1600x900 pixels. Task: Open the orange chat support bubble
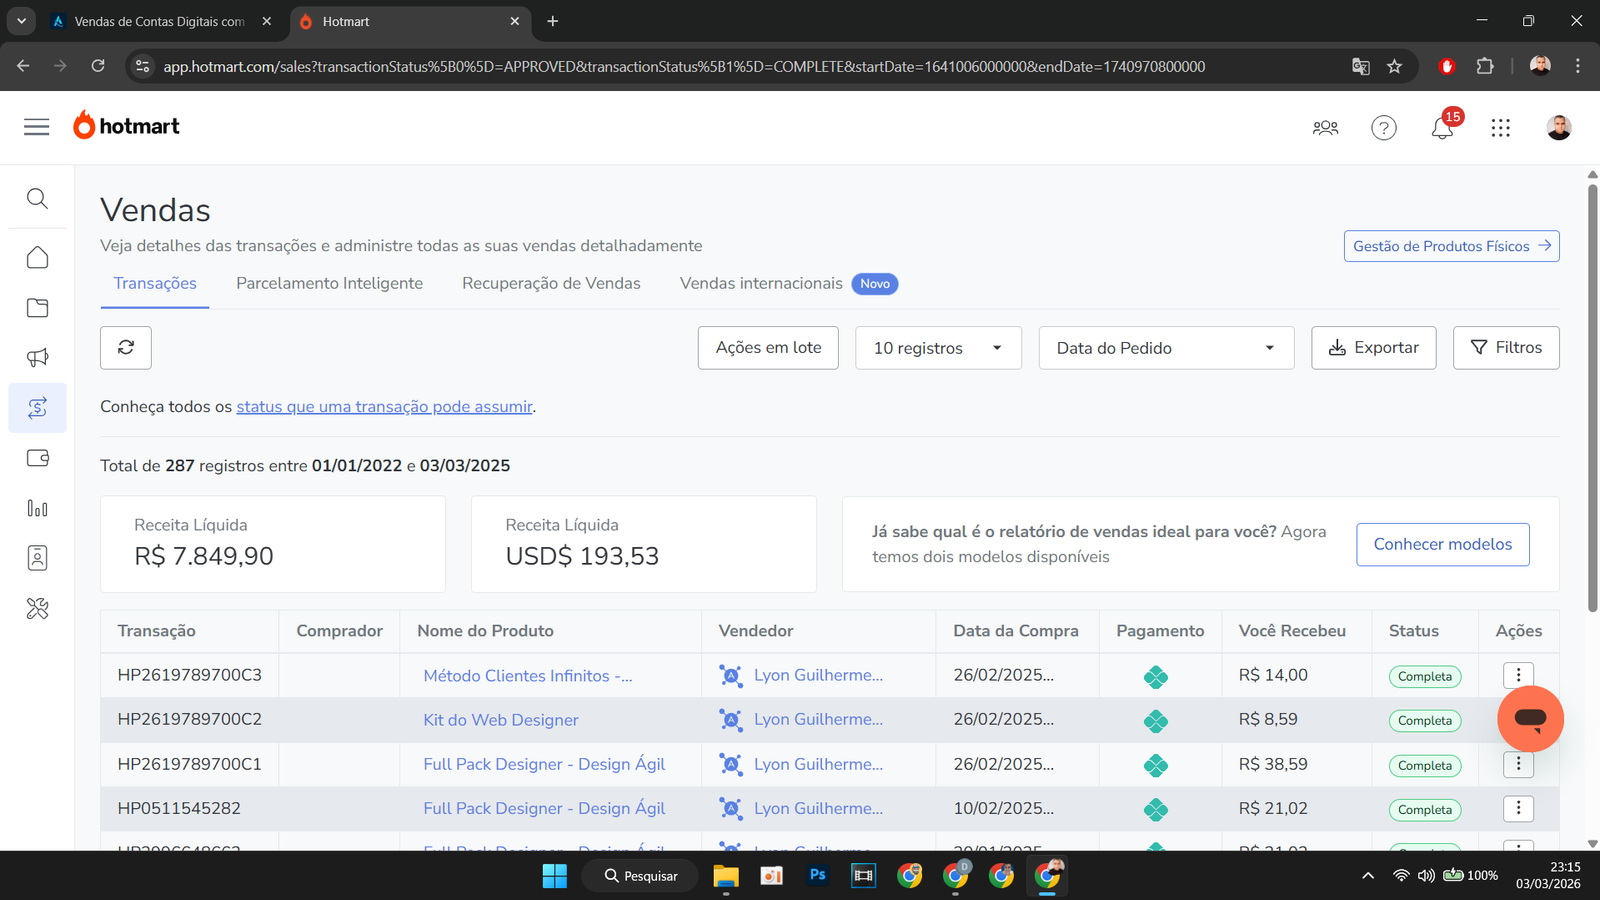1530,719
